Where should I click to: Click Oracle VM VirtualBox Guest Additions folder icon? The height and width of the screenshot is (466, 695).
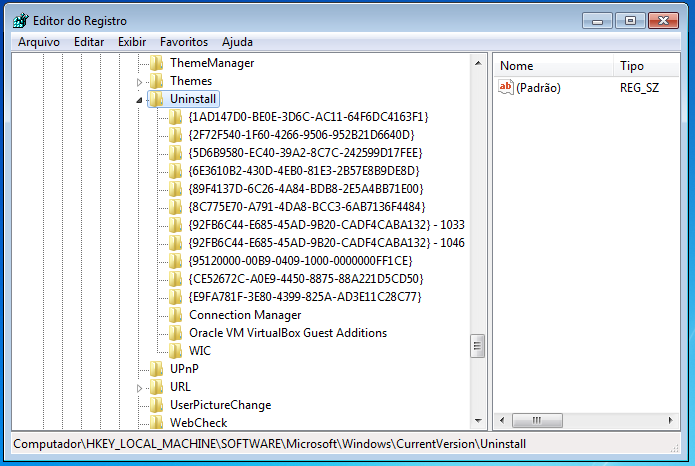tap(176, 333)
